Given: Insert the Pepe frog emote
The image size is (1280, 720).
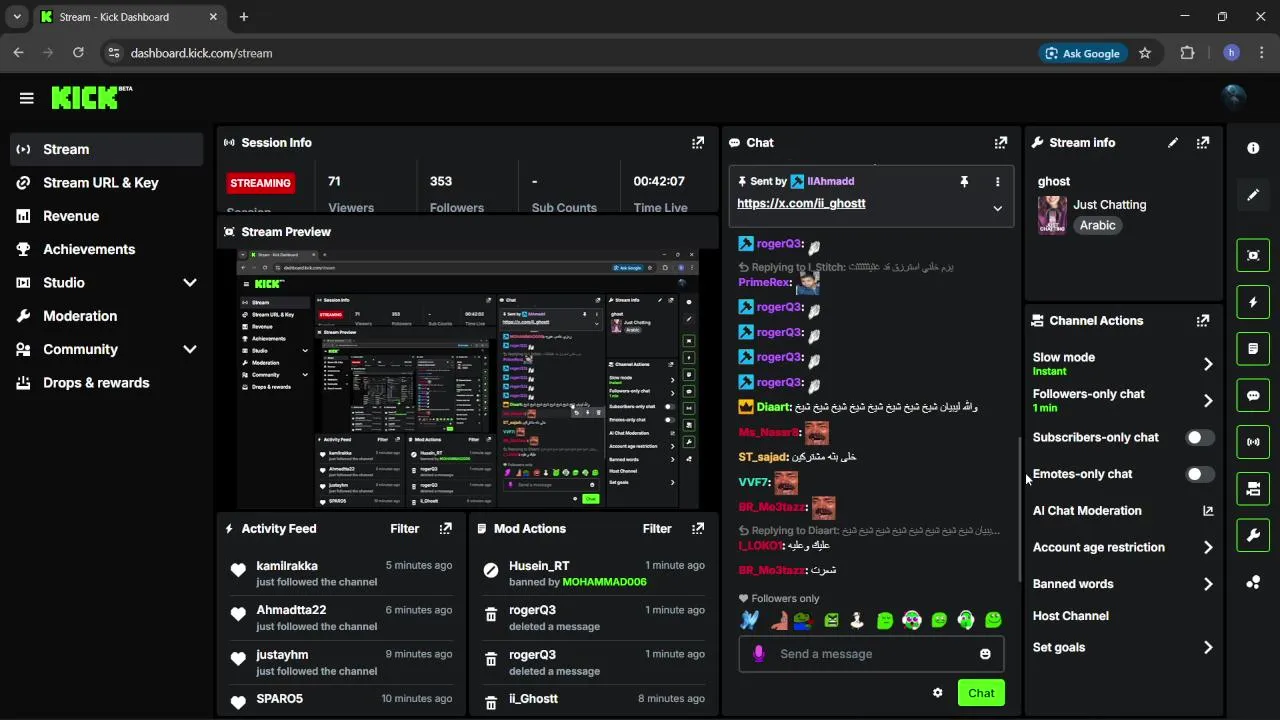Looking at the screenshot, I should click(802, 621).
